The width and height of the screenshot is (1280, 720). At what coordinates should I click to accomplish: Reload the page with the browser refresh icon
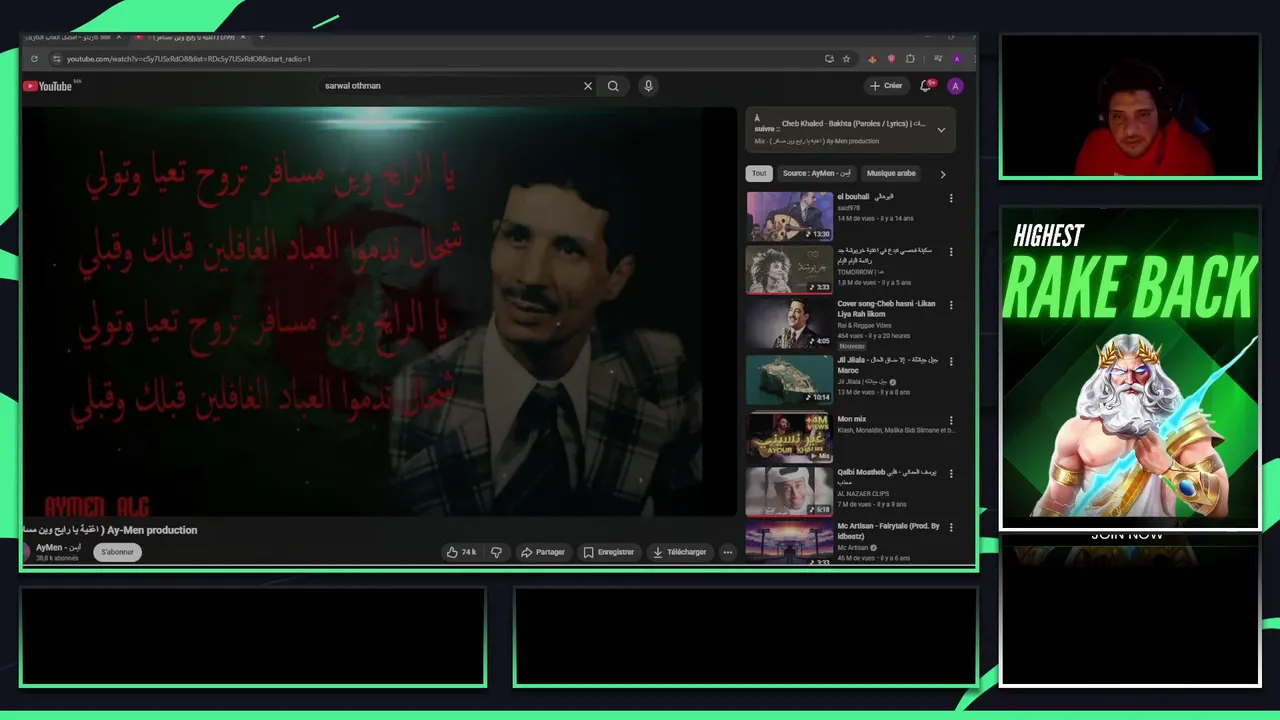34,59
